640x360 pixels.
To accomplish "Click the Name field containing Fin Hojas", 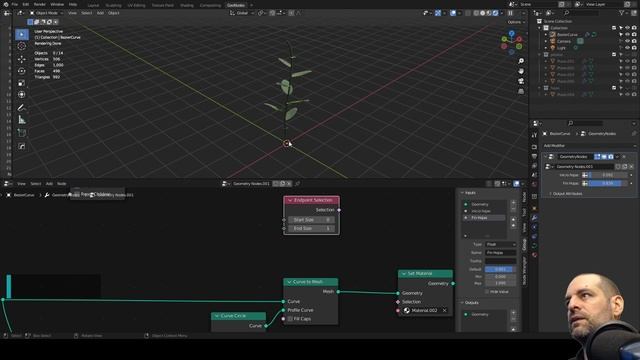I will (500, 253).
